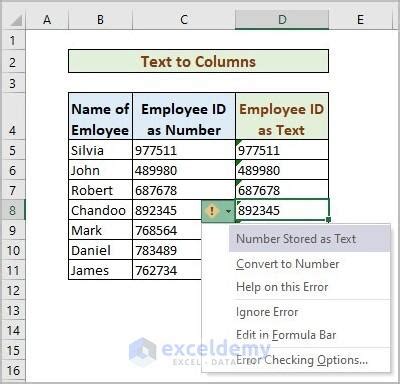
Task: Select row 9 header
Action: click(x=13, y=230)
